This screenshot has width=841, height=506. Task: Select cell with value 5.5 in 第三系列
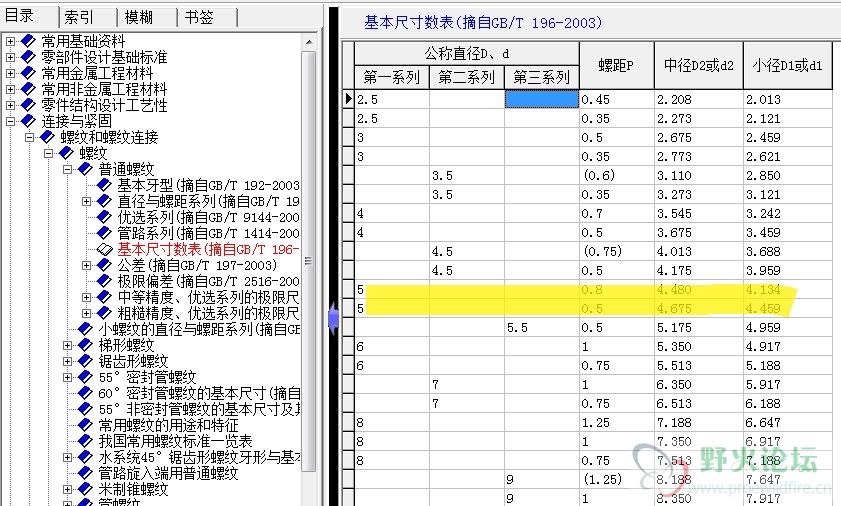tap(542, 327)
